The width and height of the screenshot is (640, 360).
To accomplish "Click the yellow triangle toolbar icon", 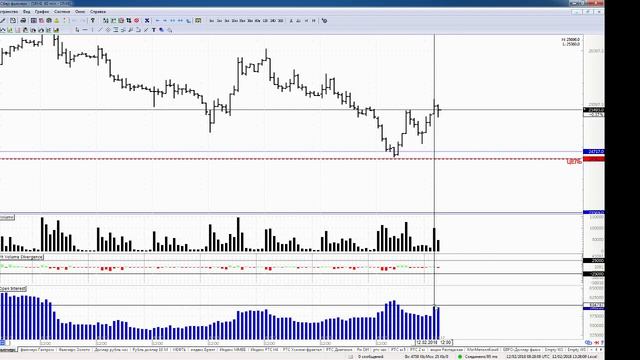I will tap(57, 20).
